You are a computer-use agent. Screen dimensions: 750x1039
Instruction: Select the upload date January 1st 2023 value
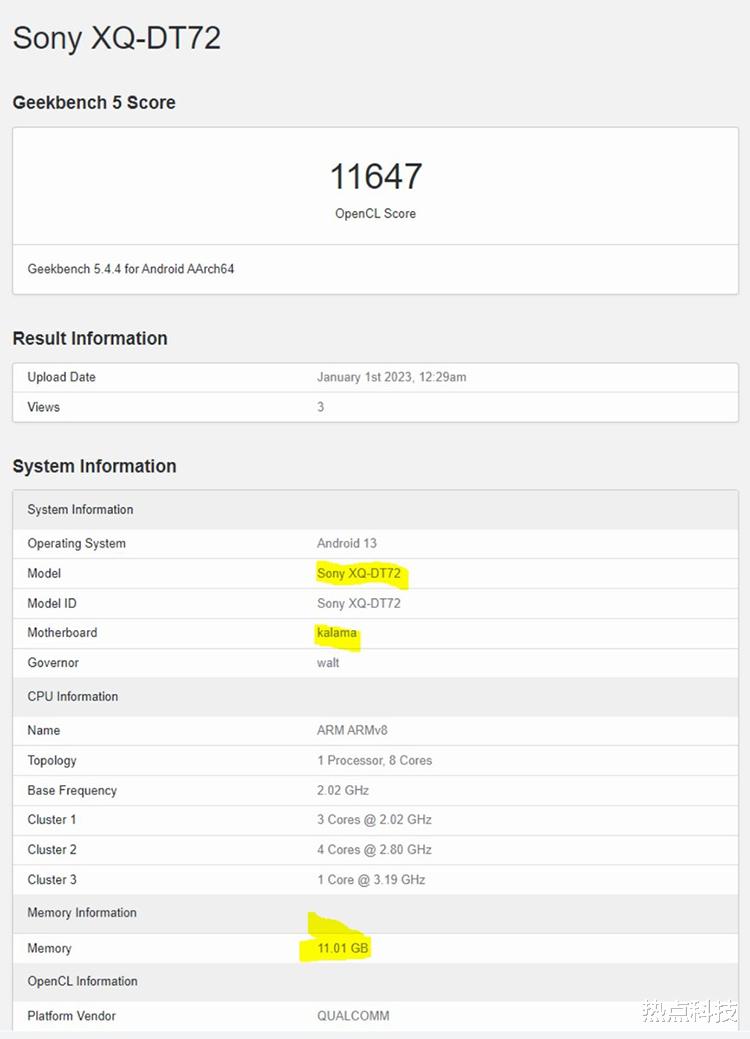pyautogui.click(x=391, y=377)
